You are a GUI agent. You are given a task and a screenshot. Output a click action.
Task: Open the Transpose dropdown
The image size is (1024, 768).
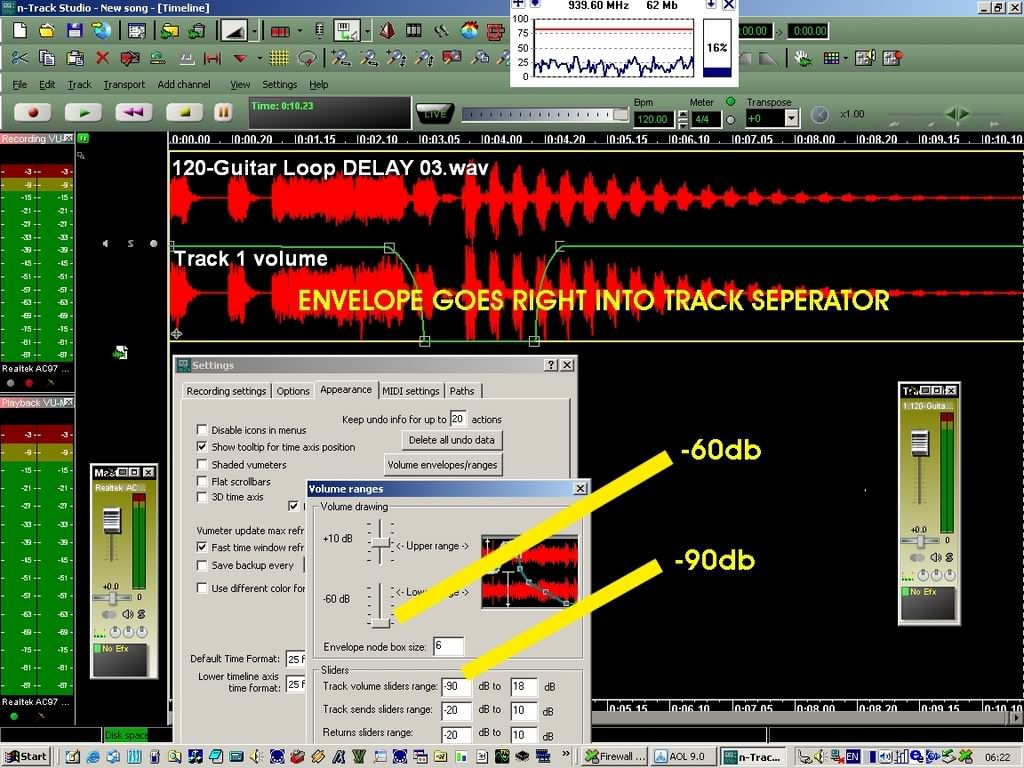click(x=792, y=118)
